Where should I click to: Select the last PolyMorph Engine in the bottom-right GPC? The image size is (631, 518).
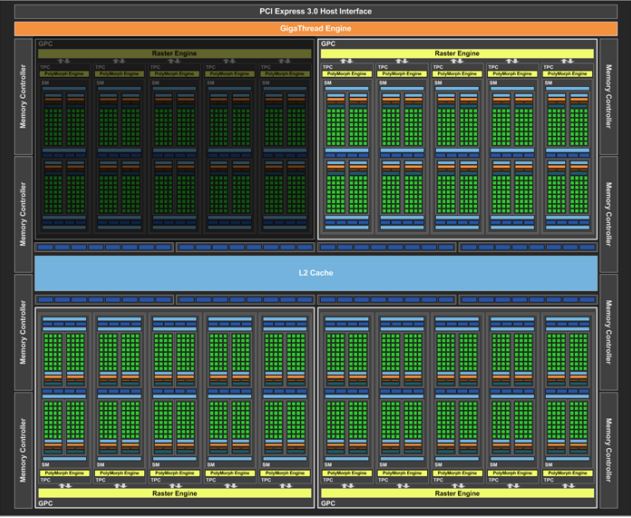tap(567, 473)
